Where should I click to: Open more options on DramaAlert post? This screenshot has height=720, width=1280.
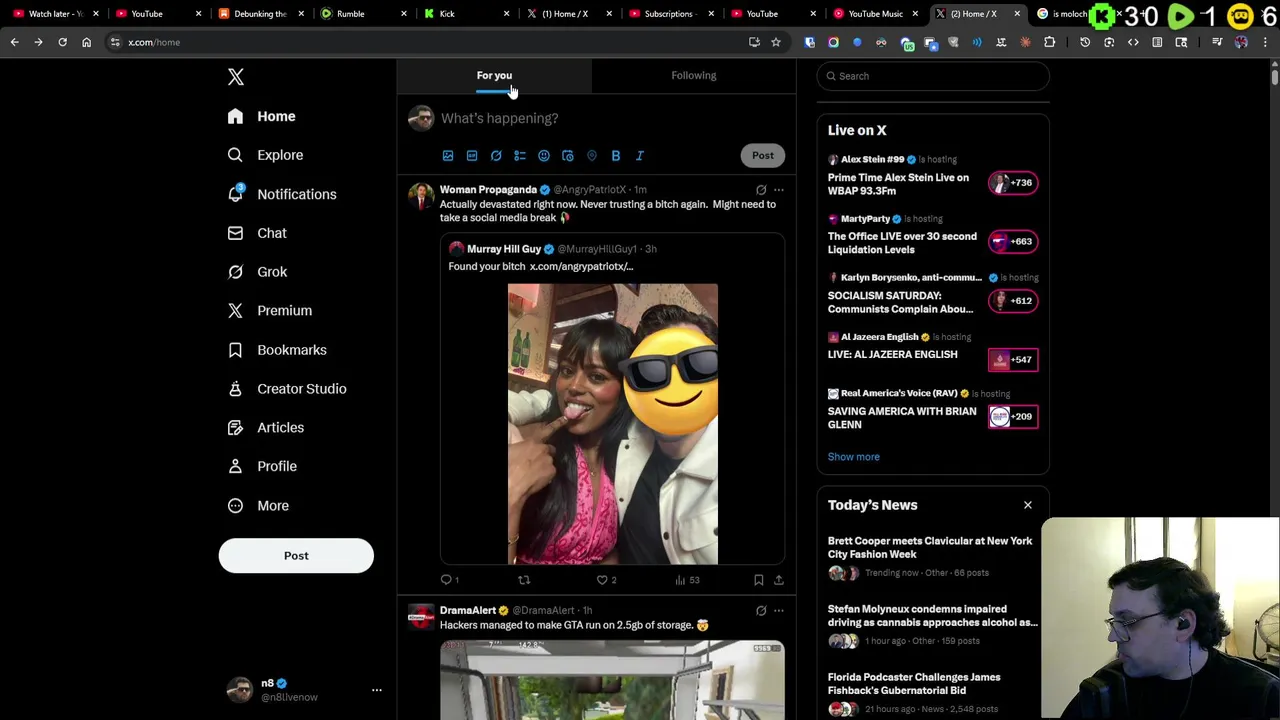779,610
